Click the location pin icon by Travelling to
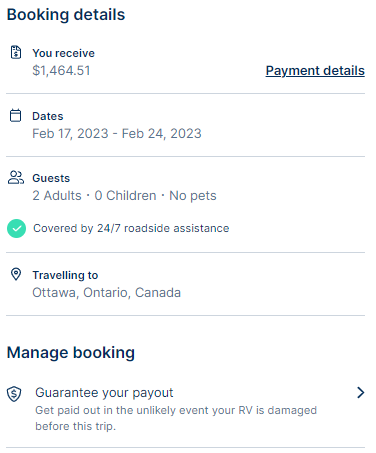 16,274
